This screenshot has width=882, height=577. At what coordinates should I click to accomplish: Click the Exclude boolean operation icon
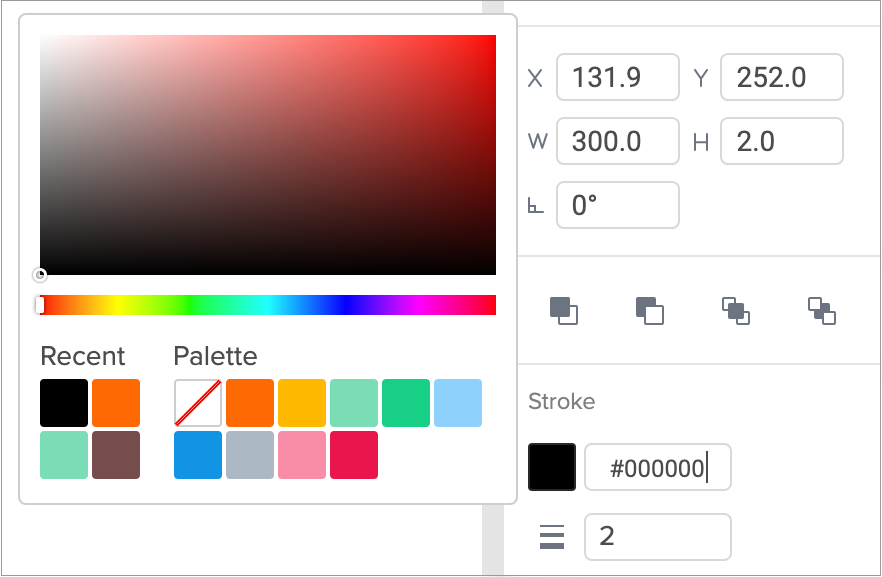(822, 311)
